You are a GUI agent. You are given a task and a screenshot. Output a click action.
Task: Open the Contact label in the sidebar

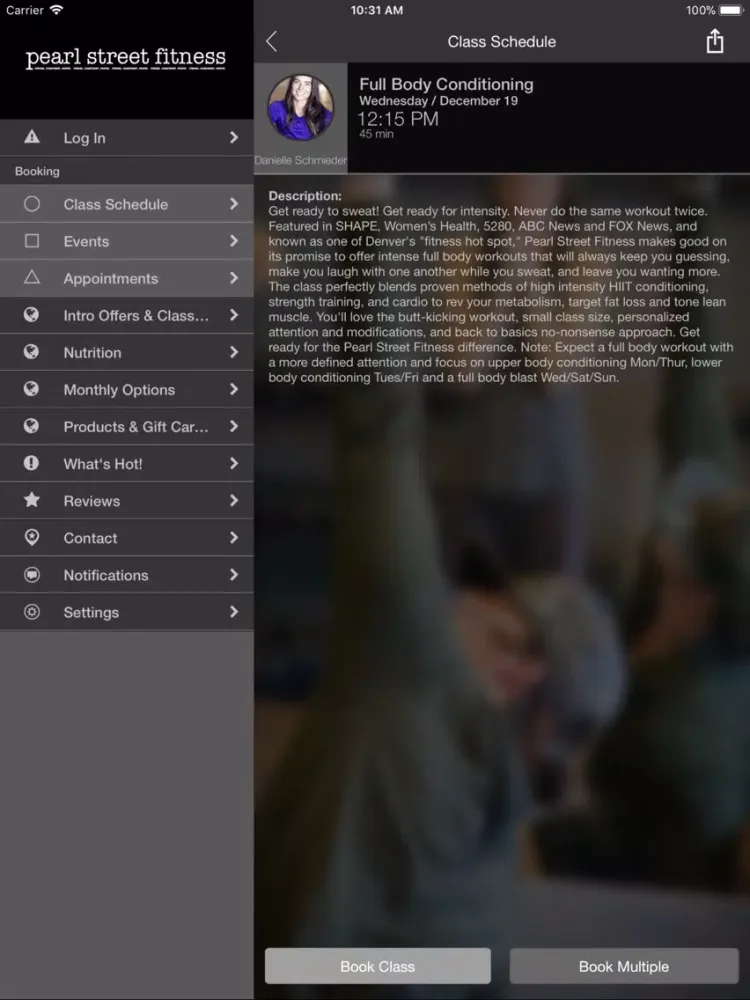[90, 538]
